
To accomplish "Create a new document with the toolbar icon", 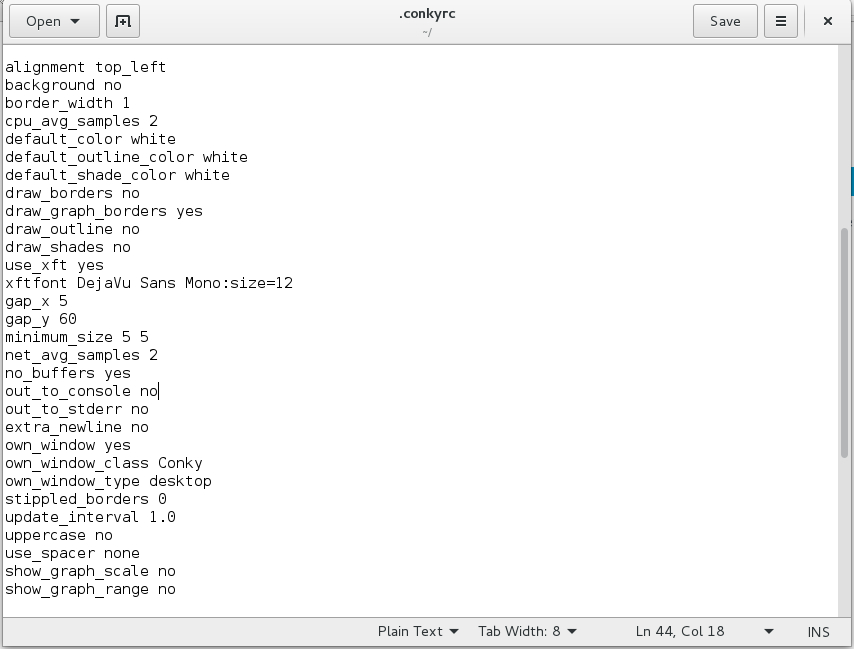I will (122, 21).
